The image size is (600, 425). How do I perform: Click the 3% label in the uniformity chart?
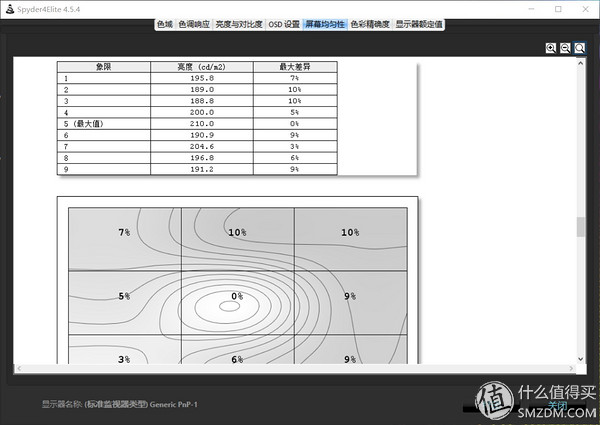click(124, 359)
